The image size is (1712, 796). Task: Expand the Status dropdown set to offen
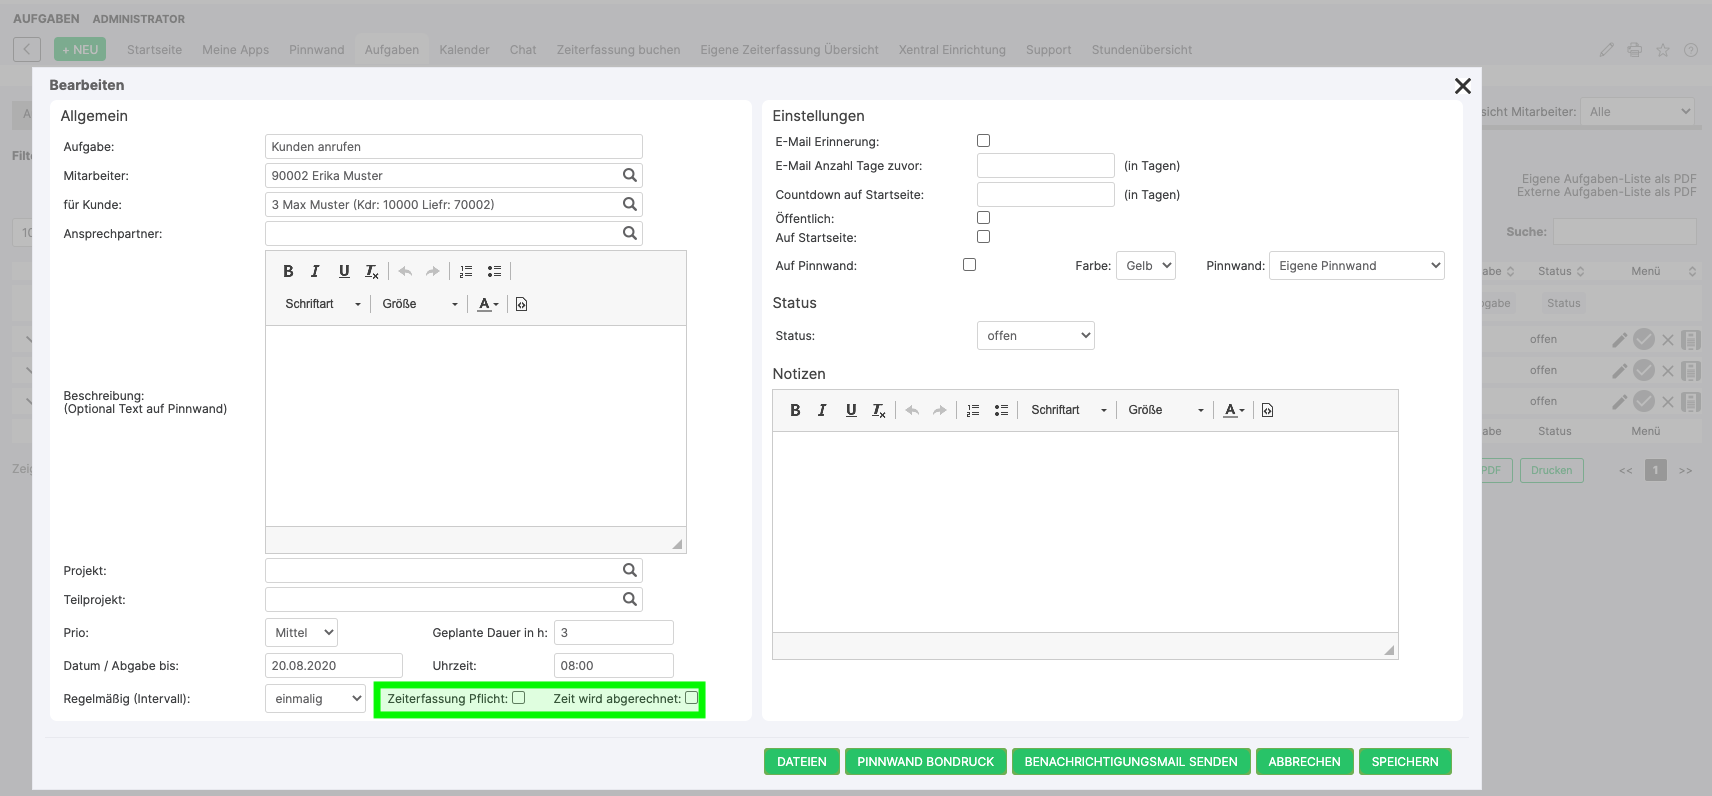1035,336
